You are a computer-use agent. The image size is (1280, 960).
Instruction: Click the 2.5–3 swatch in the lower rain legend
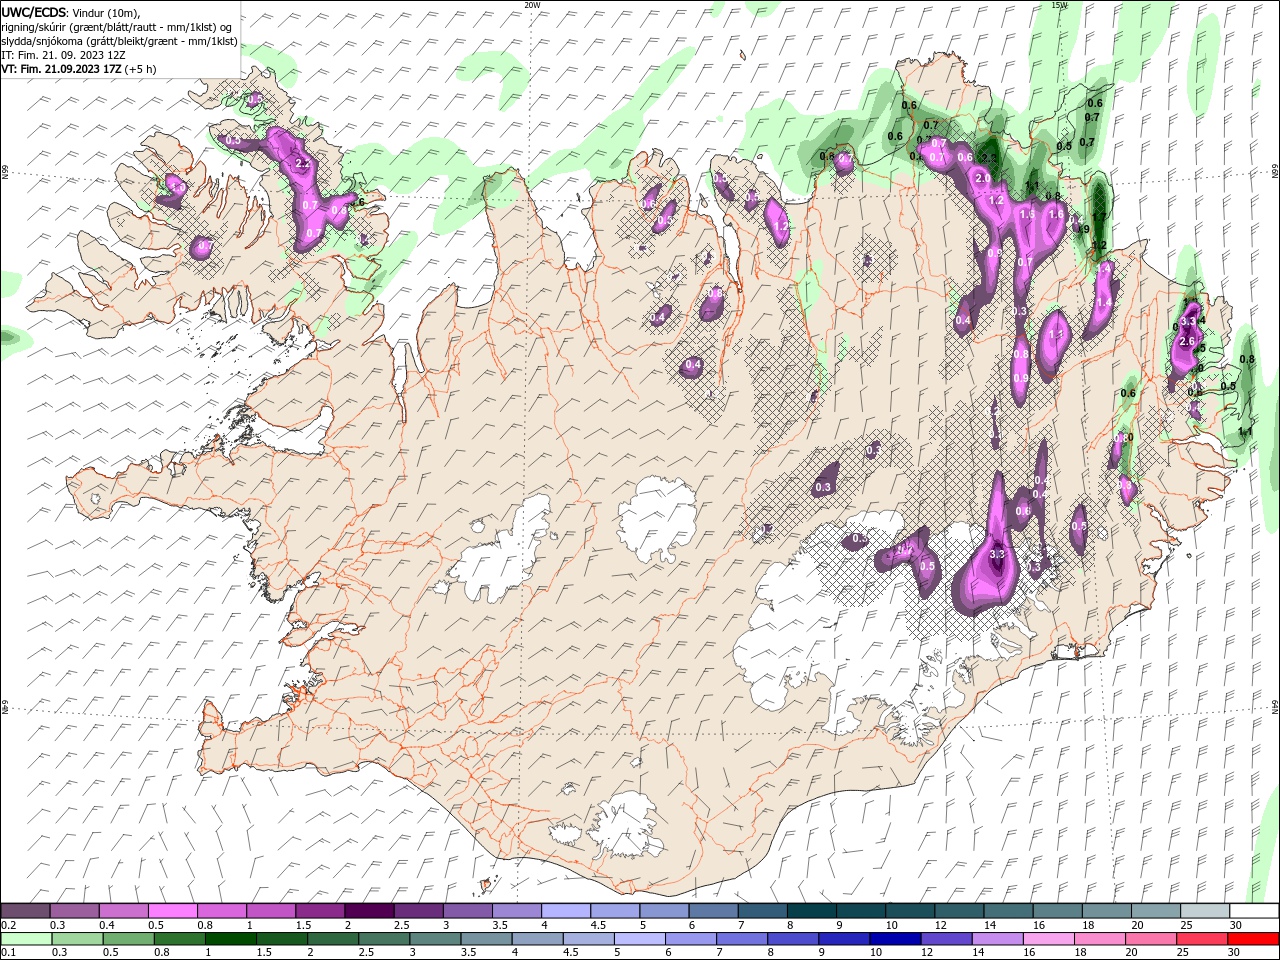pos(383,939)
